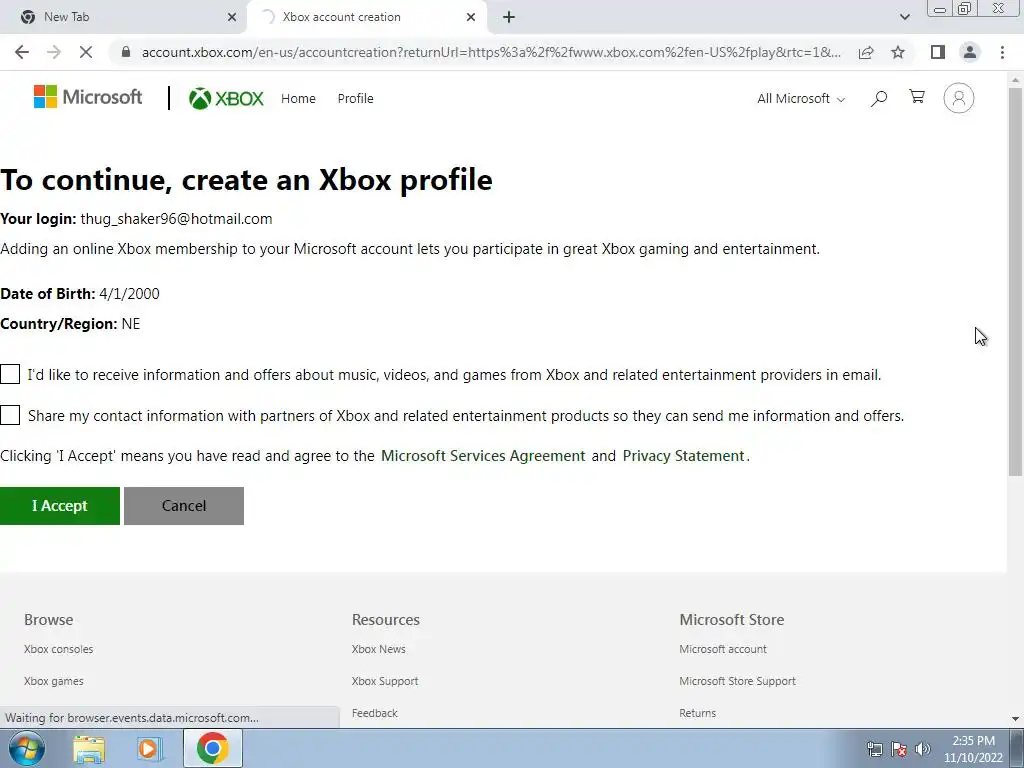Select the Xbox account creation tab
This screenshot has width=1024, height=768.
pyautogui.click(x=367, y=17)
